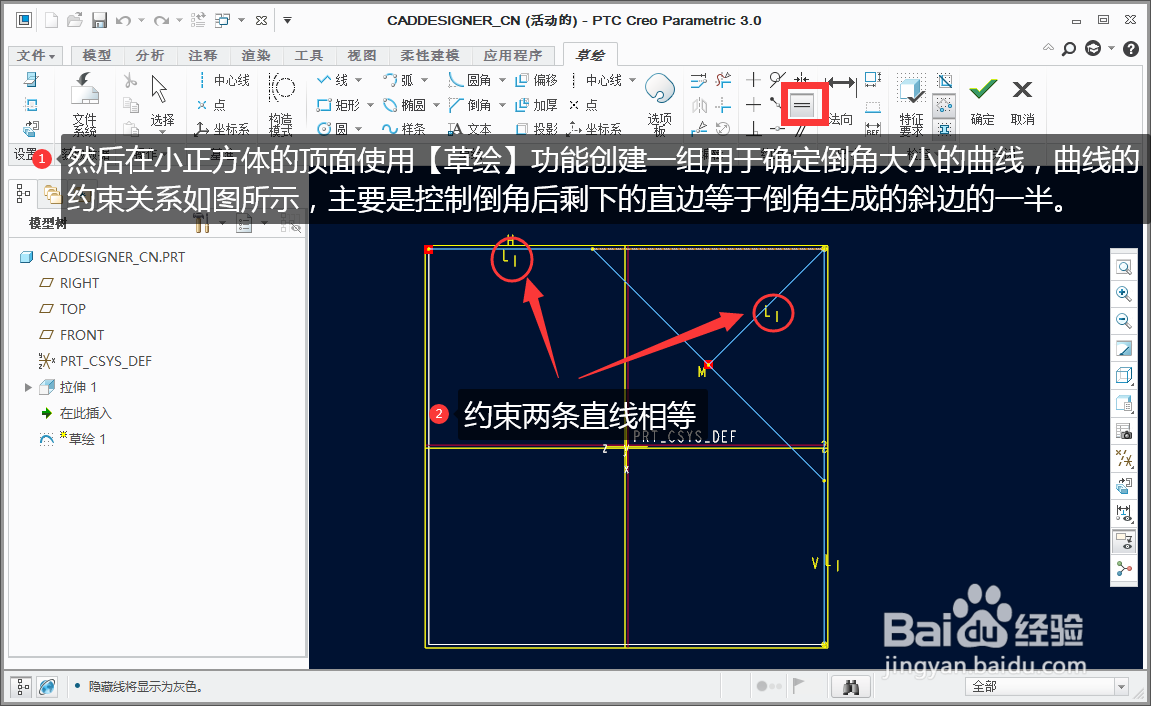
Task: Click the 文件系统 import button
Action: (84, 105)
